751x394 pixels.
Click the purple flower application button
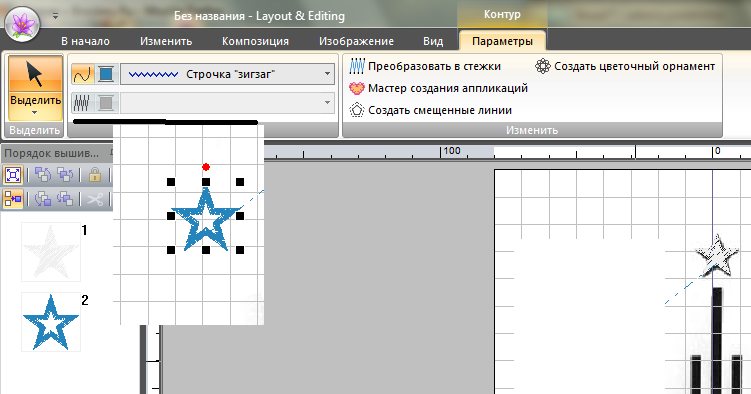click(x=22, y=24)
